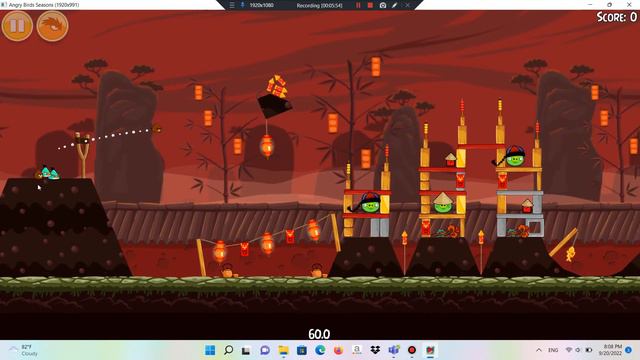Open the recorder's pencil annotation tool
Viewport: 640px width, 360px height.
pos(395,5)
